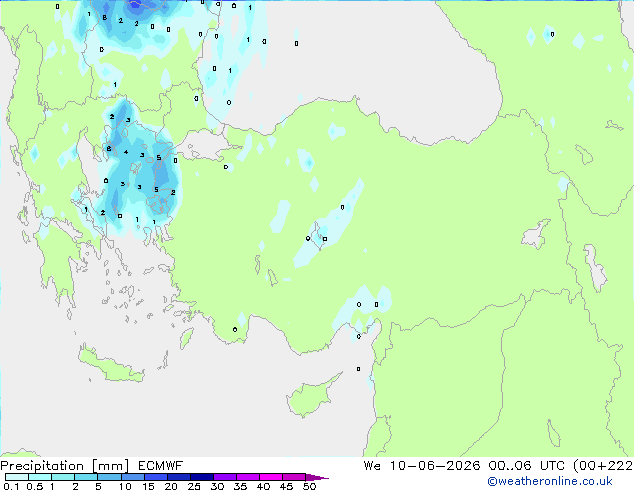Select the 40–45 mm magenta legend swatch

(271, 477)
